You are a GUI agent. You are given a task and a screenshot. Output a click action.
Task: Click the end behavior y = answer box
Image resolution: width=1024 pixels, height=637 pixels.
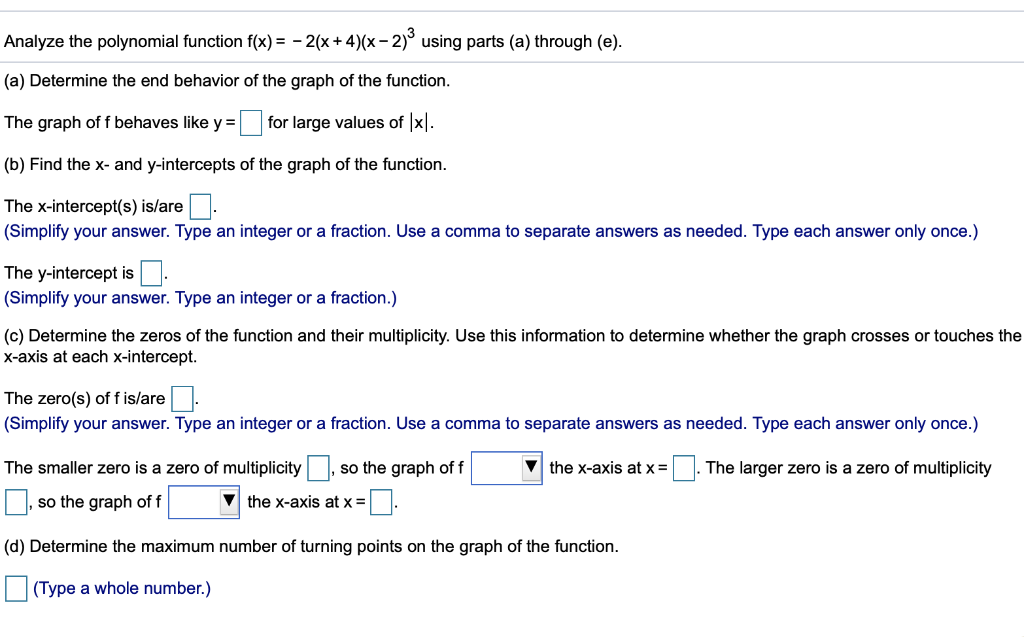(250, 121)
